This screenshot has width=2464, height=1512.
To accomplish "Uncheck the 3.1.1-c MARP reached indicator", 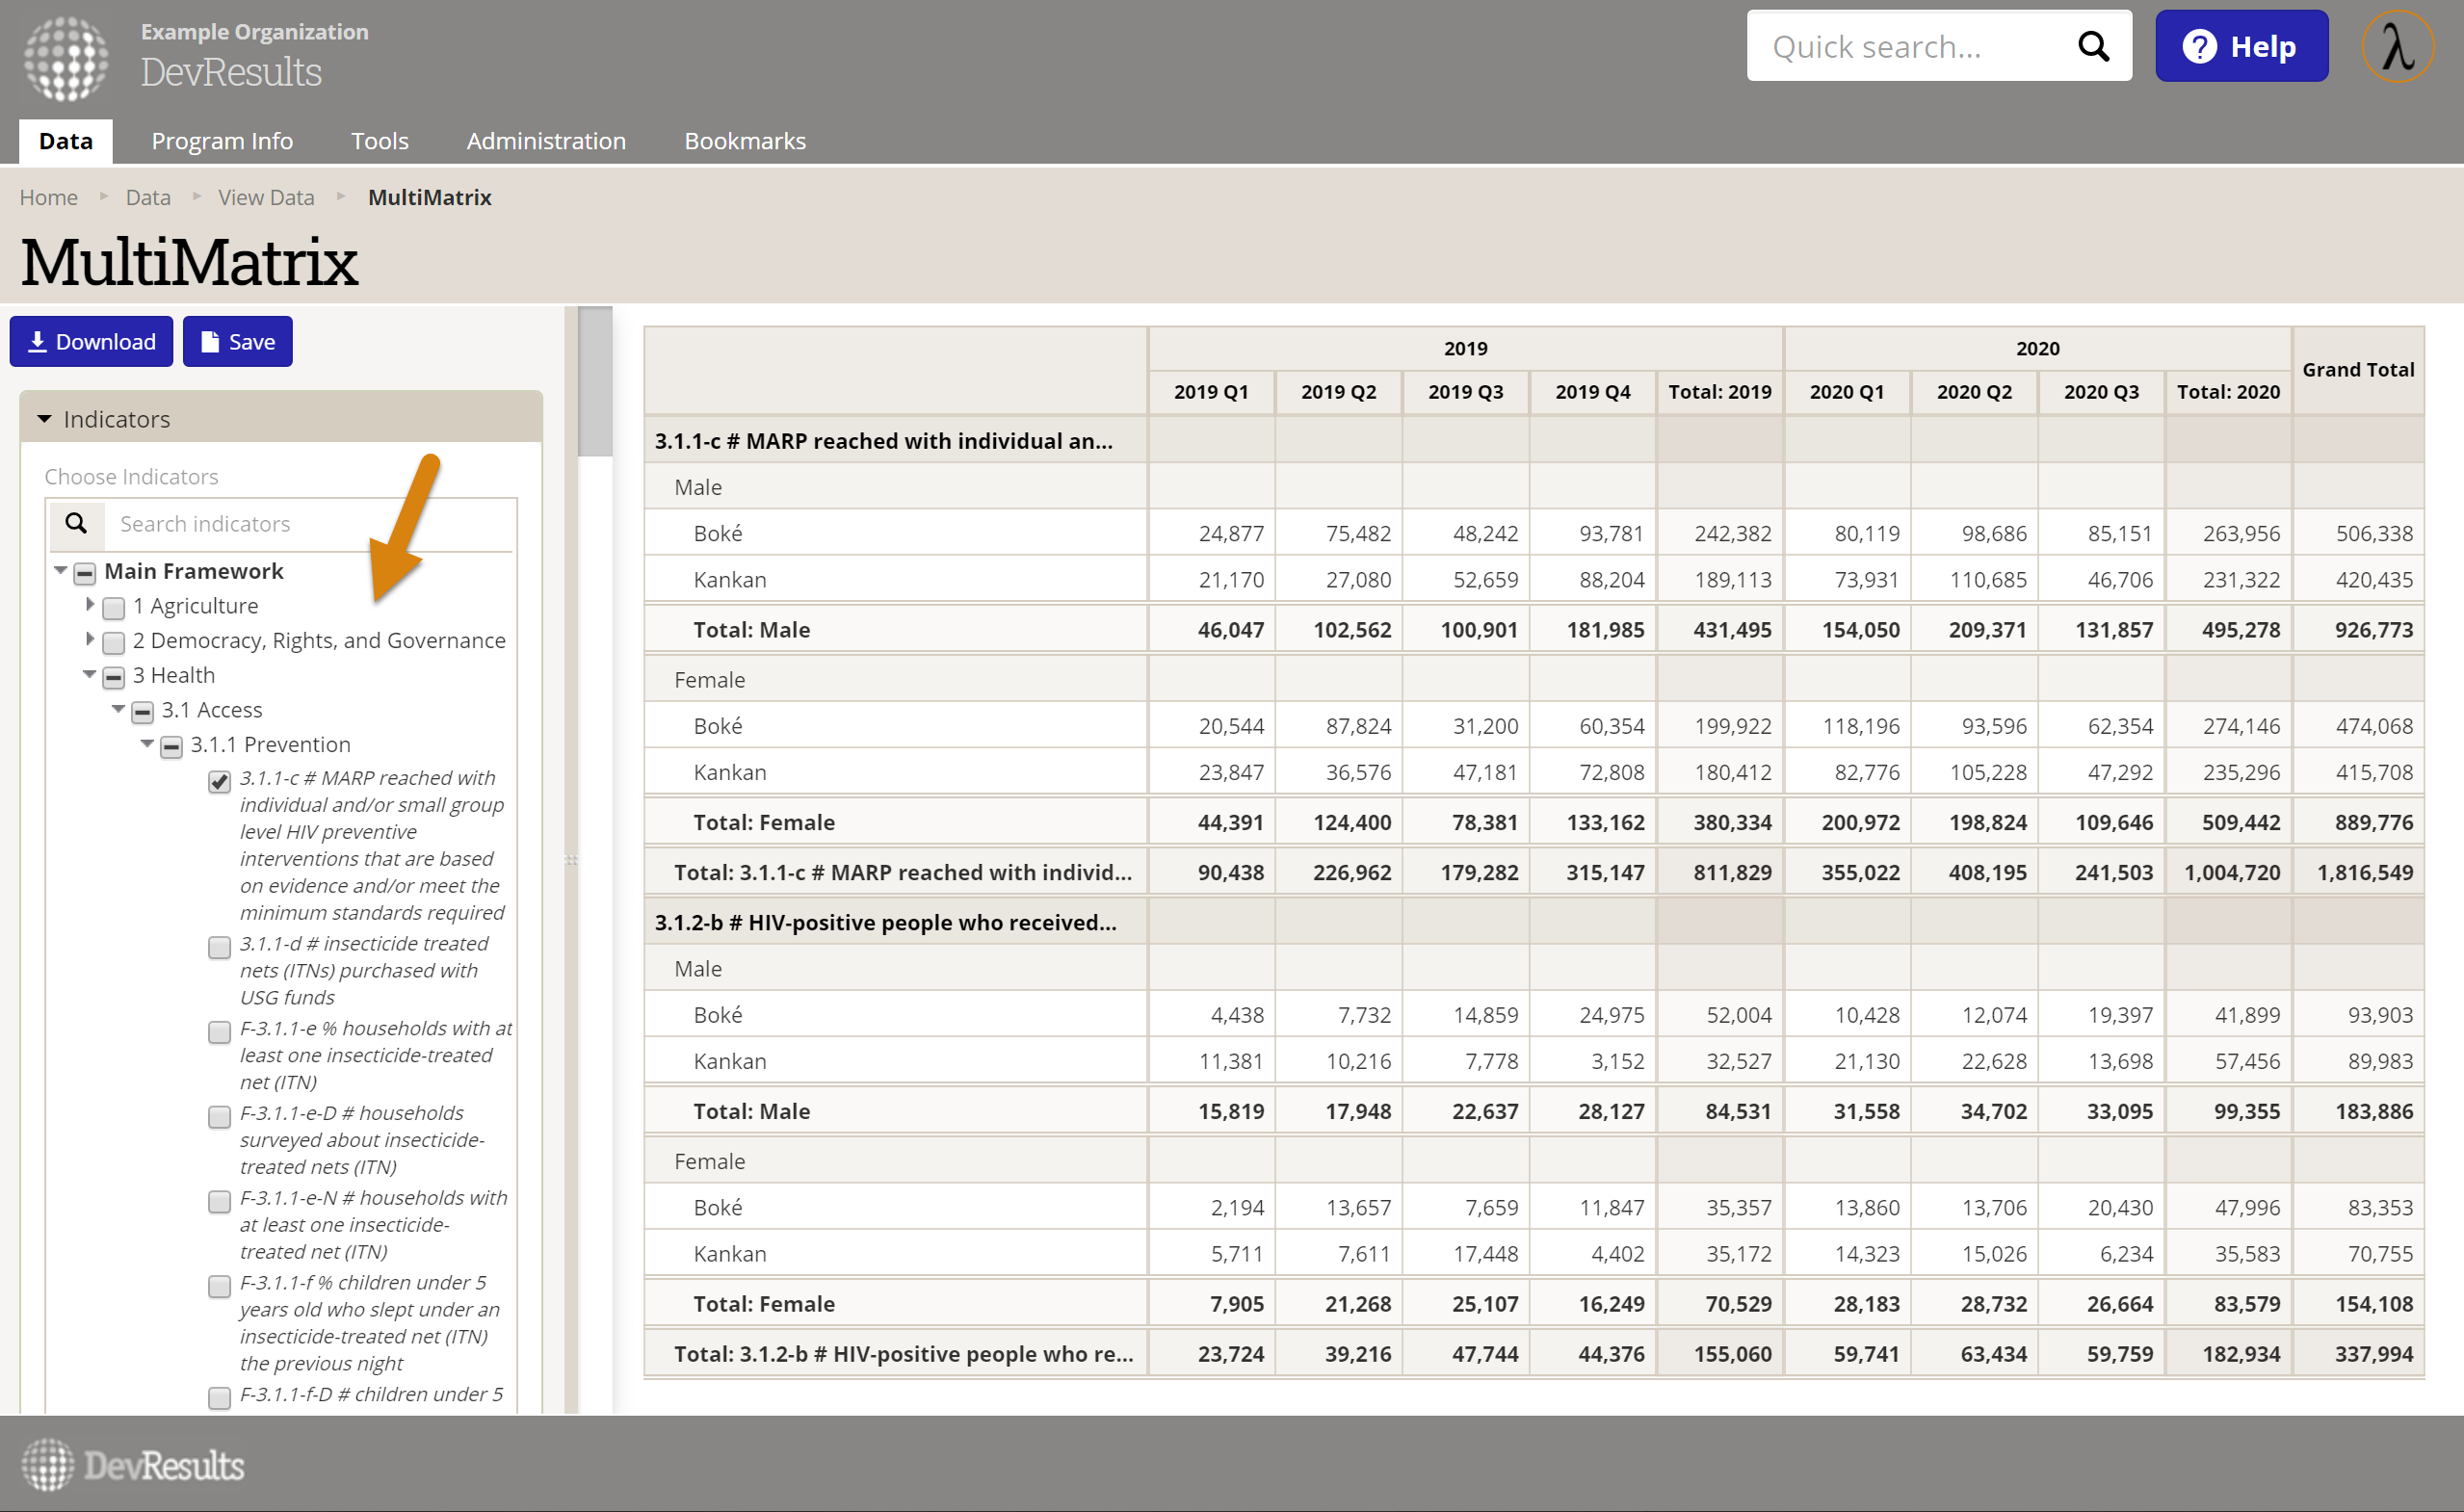I will [x=219, y=781].
